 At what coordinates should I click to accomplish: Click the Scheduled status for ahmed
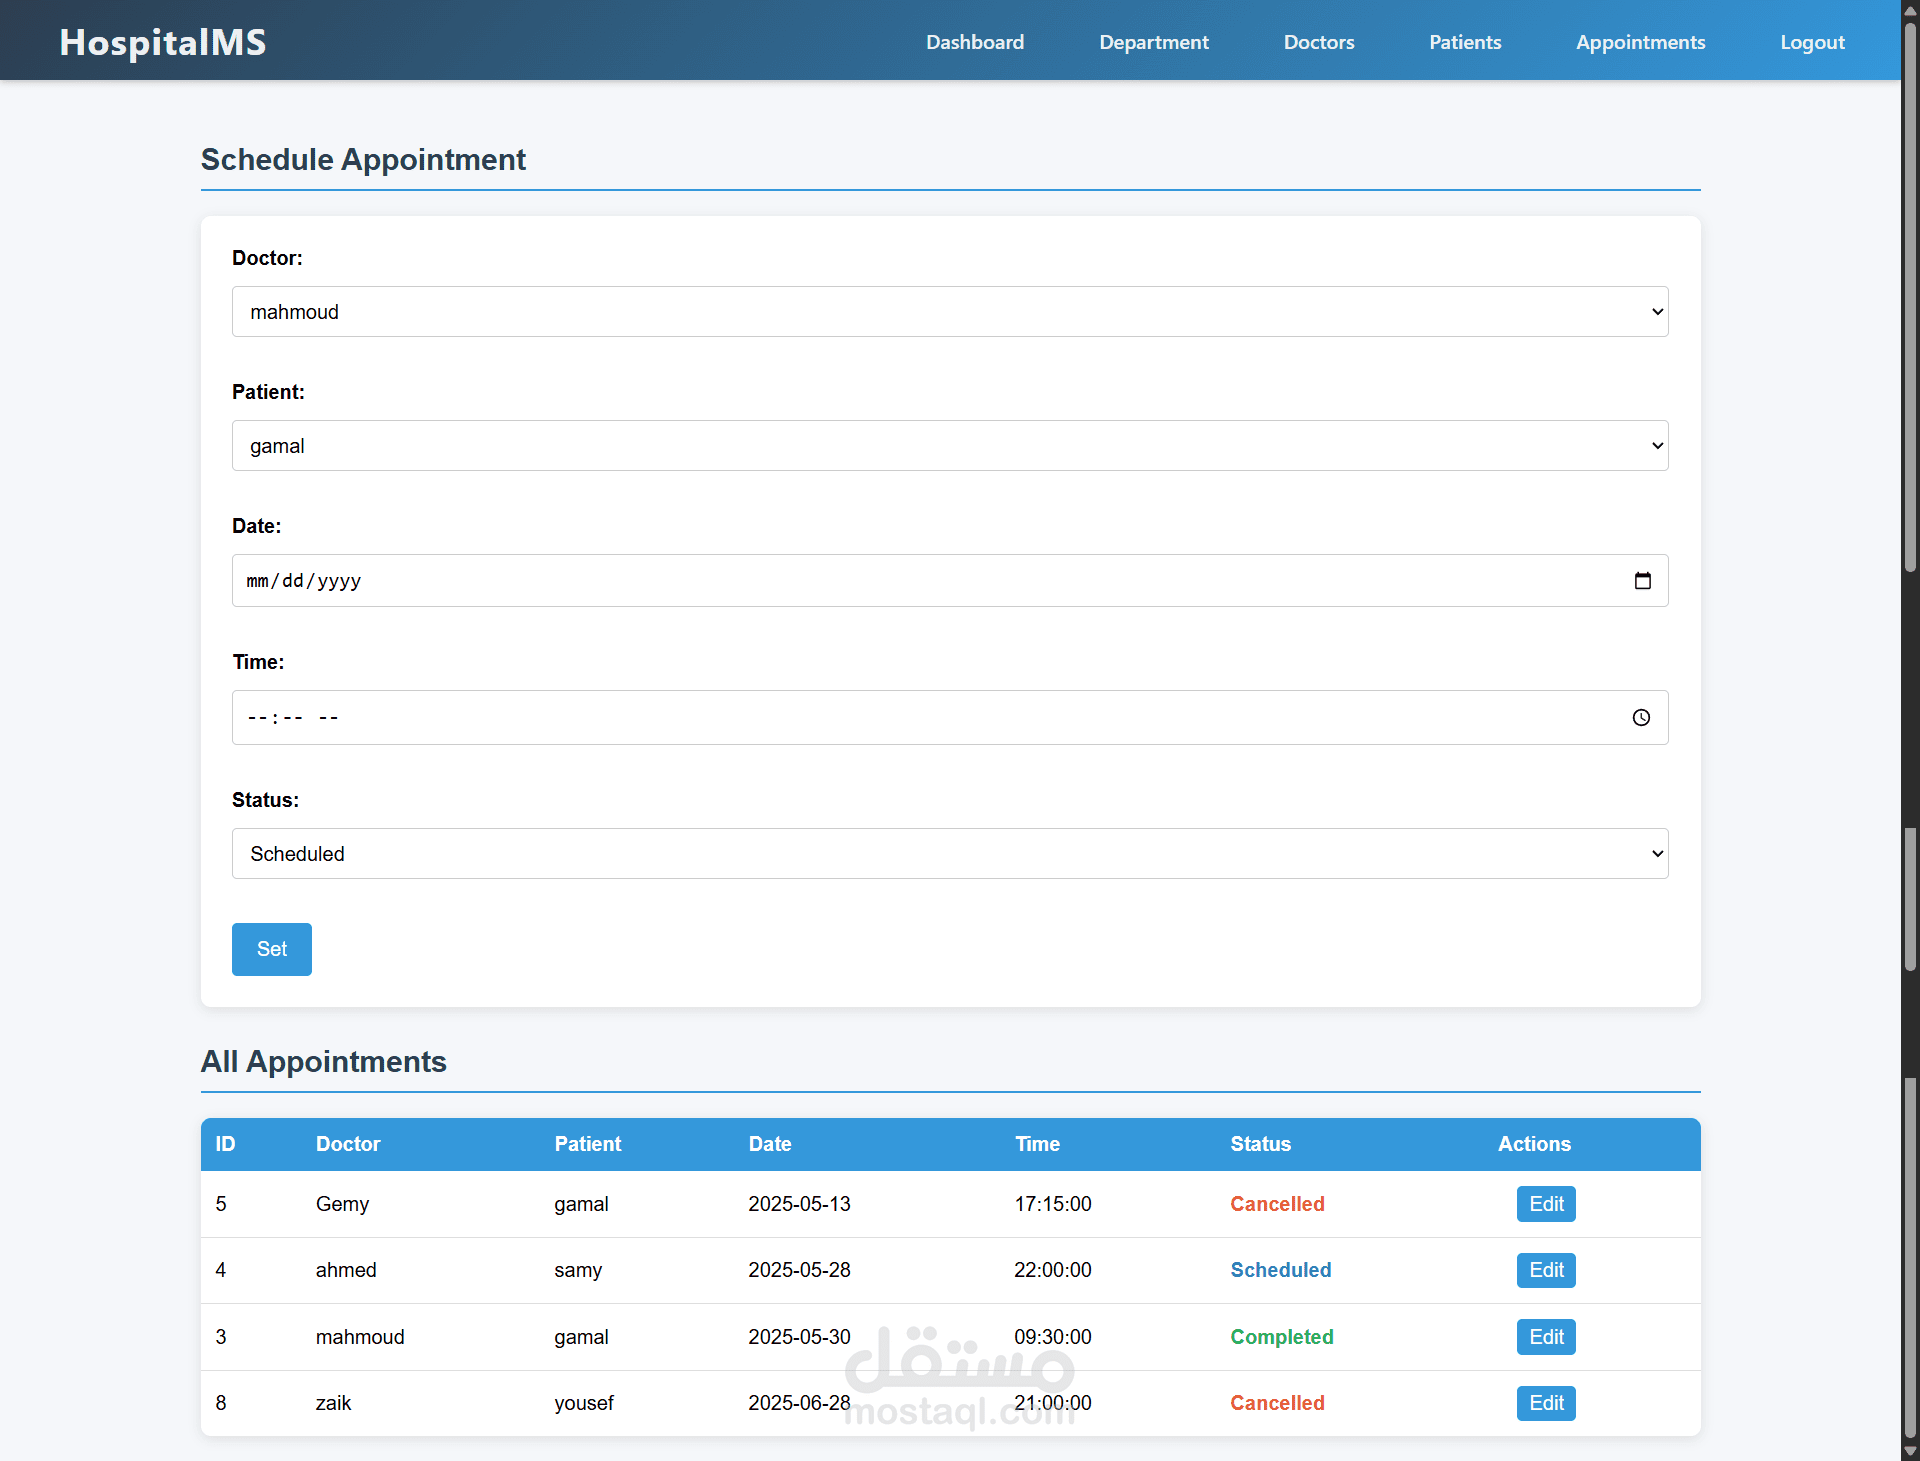coord(1281,1270)
